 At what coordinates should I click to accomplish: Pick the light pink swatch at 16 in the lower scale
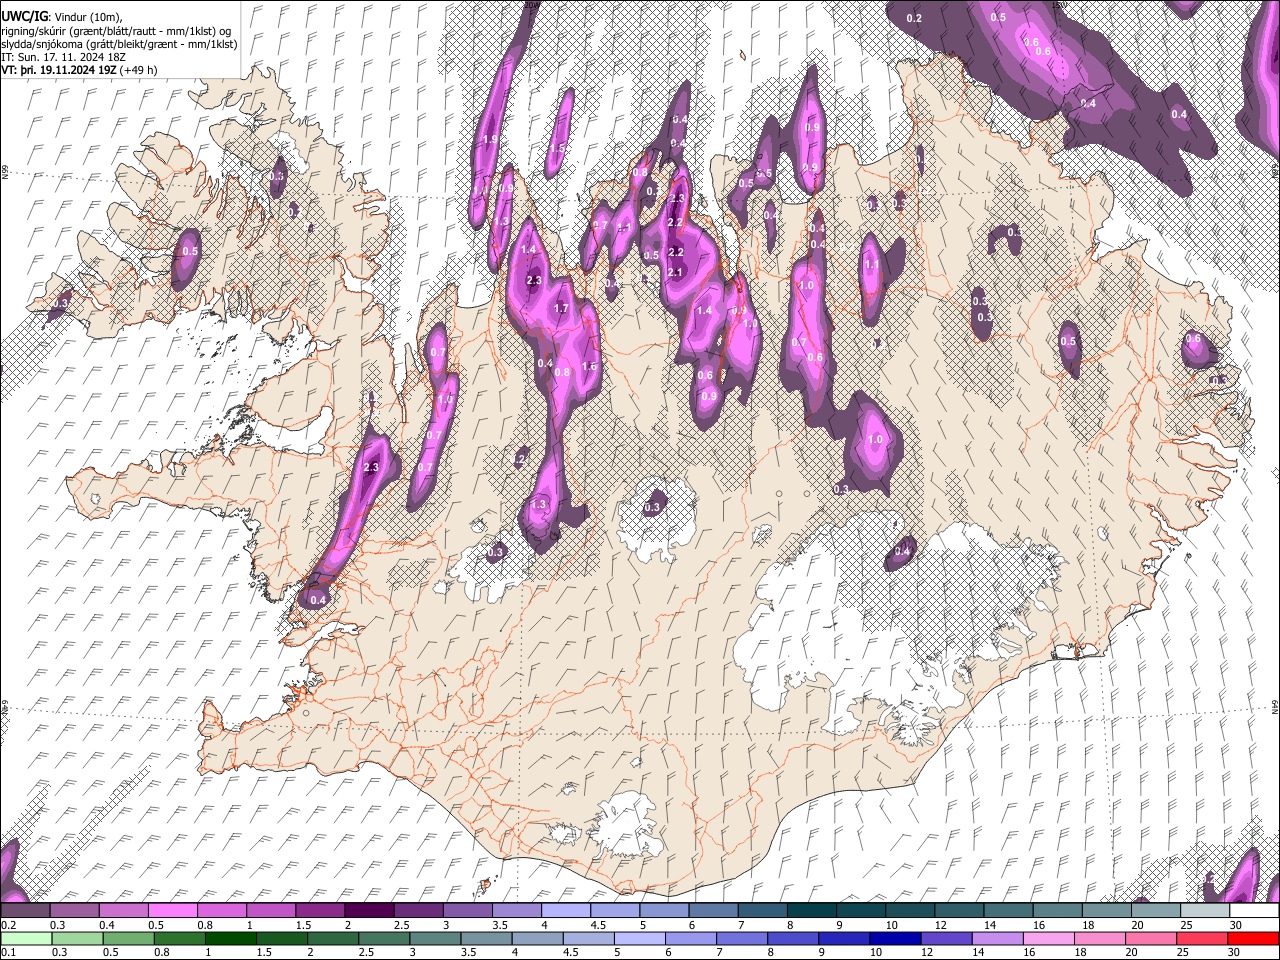(1049, 938)
